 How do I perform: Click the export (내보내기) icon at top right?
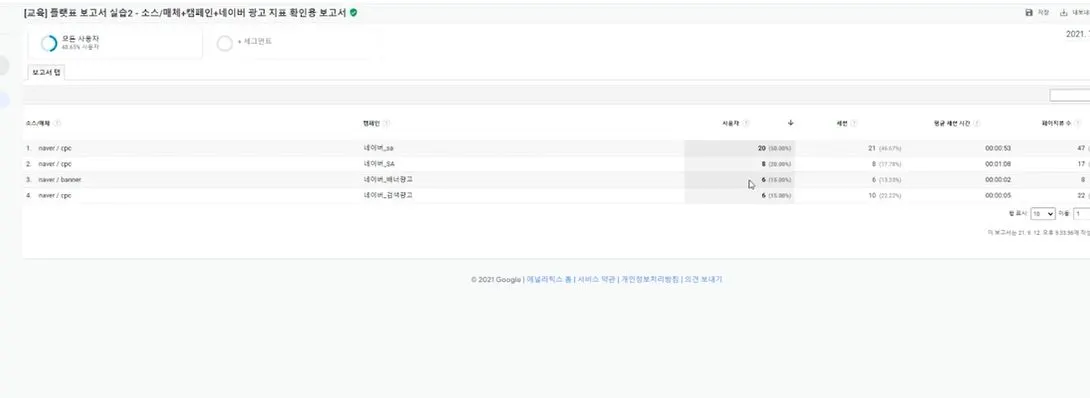click(x=1064, y=13)
